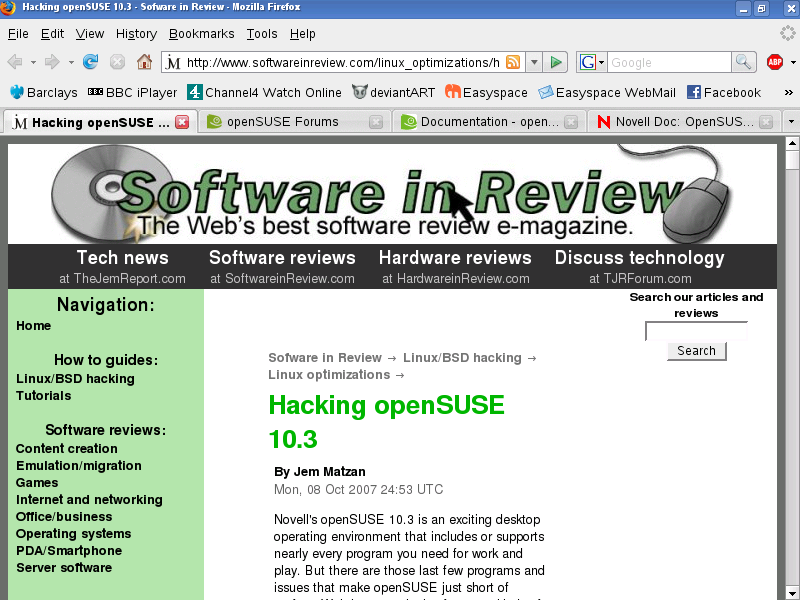The height and width of the screenshot is (600, 800).
Task: Open the Tutorials sidebar link
Action: click(44, 395)
